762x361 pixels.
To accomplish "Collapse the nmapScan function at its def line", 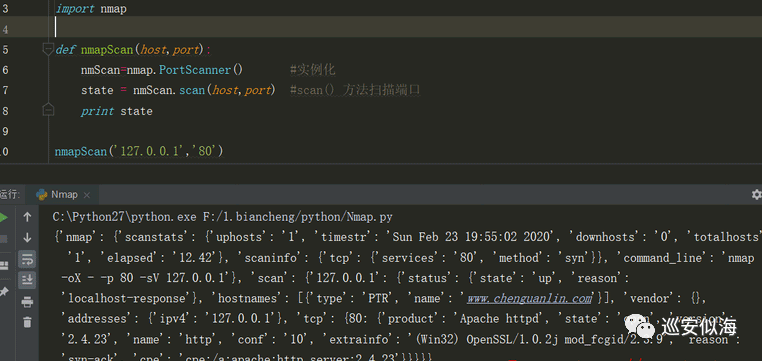I will [x=48, y=50].
